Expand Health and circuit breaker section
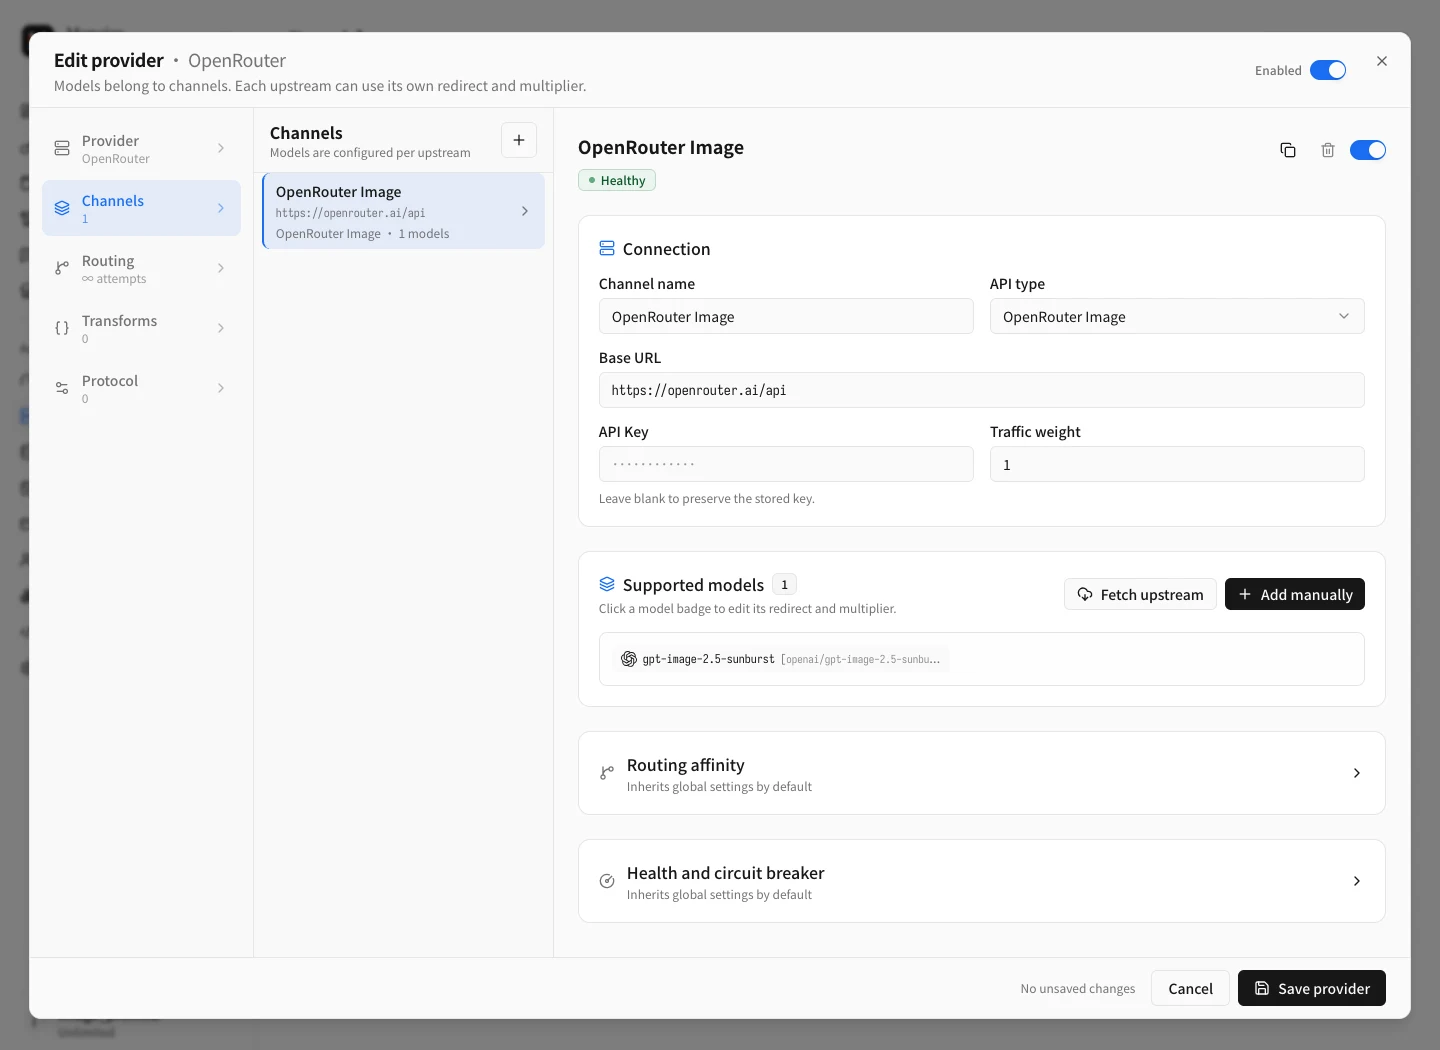Screen dimensions: 1440x1050 [x=982, y=881]
